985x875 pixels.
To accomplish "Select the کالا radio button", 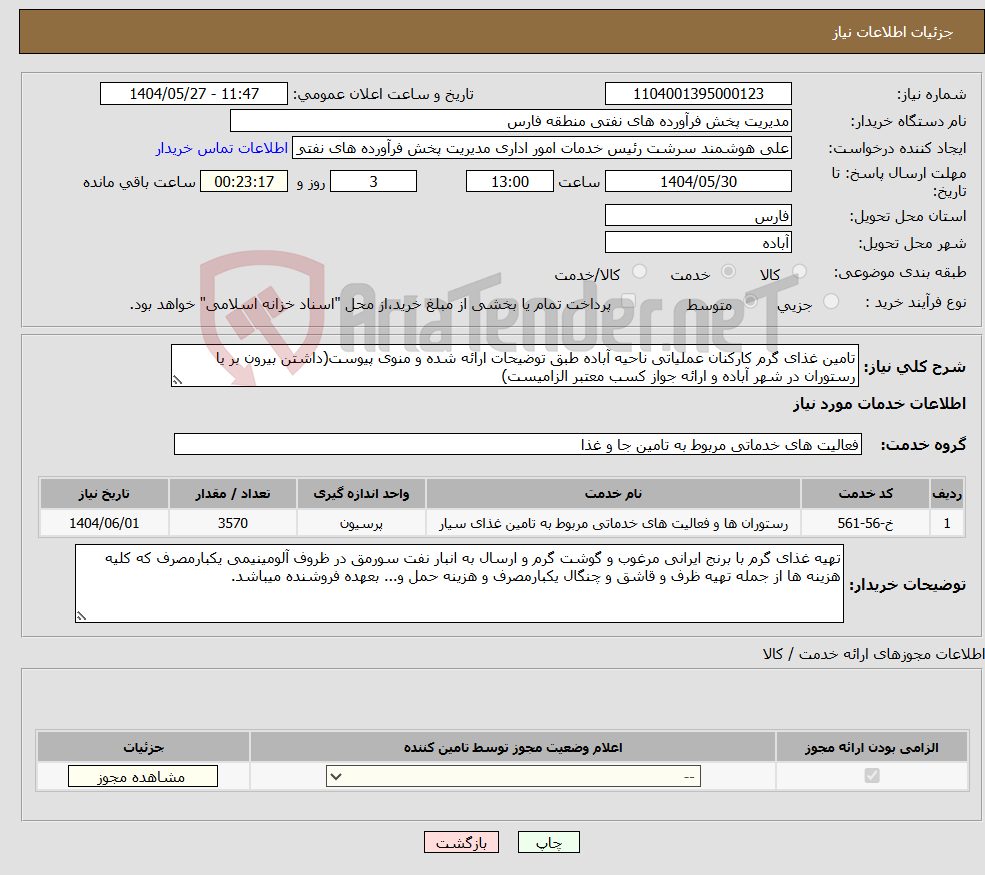I will point(799,270).
